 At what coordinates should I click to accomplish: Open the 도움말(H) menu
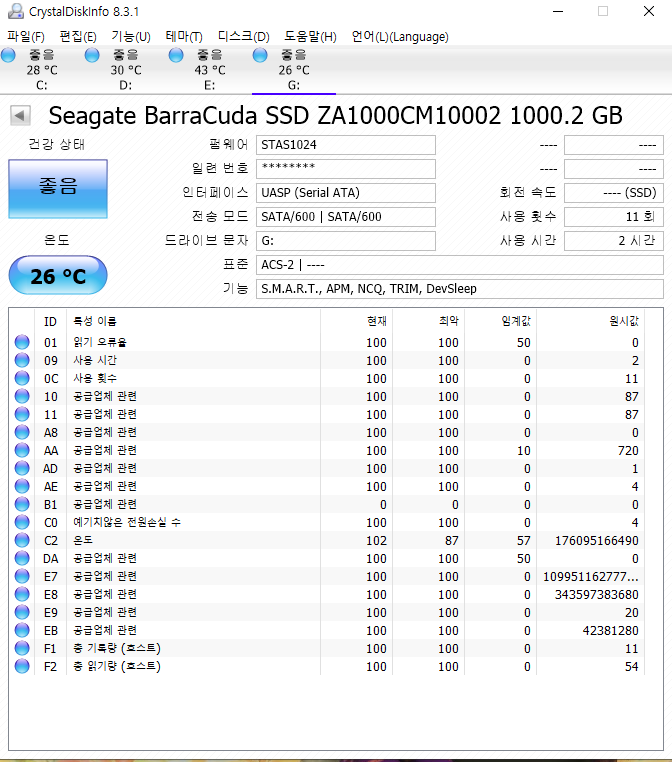point(310,36)
